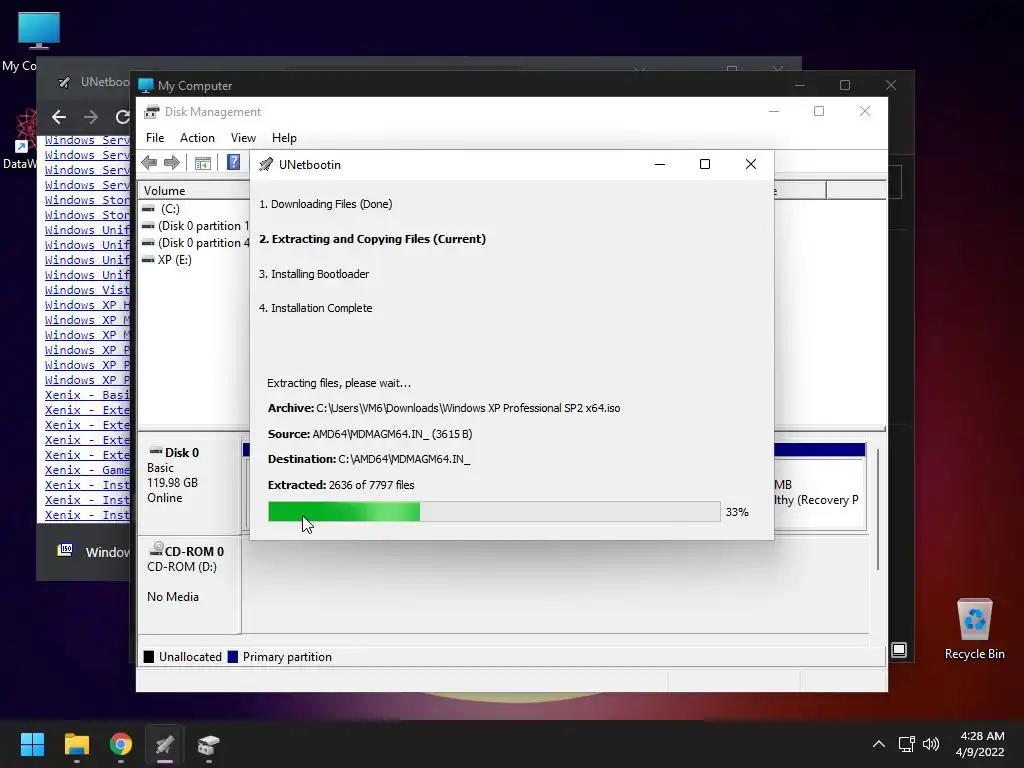Minimize the UNetbootin progress dialog
The image size is (1024, 768).
[x=660, y=164]
